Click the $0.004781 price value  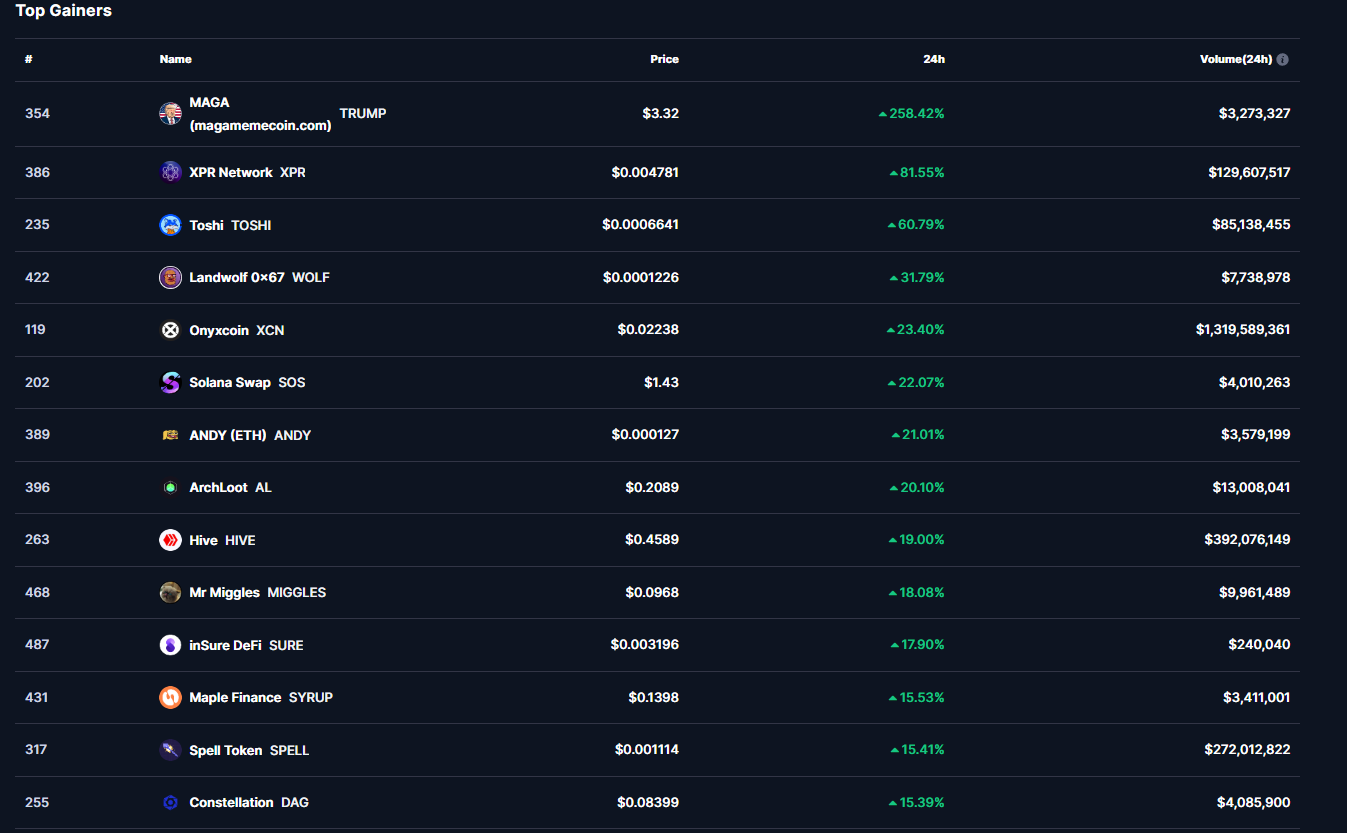point(646,172)
